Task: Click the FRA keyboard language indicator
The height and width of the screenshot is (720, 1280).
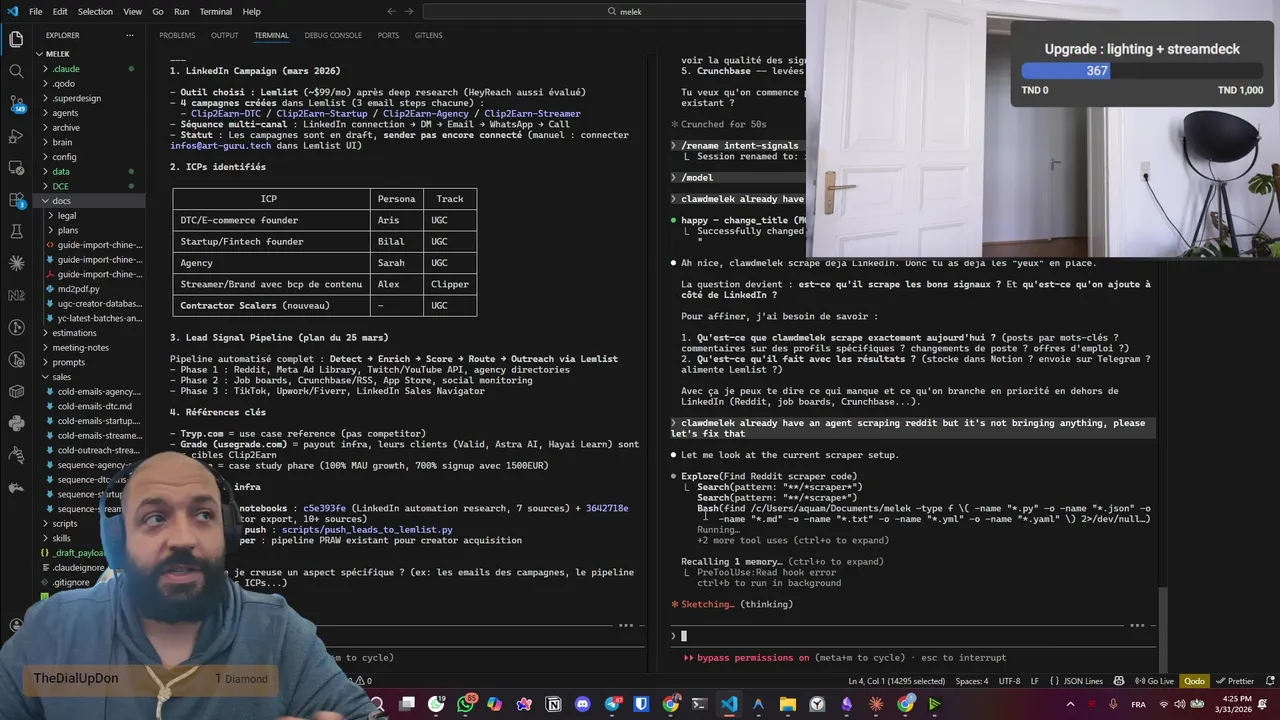Action: 1138,704
